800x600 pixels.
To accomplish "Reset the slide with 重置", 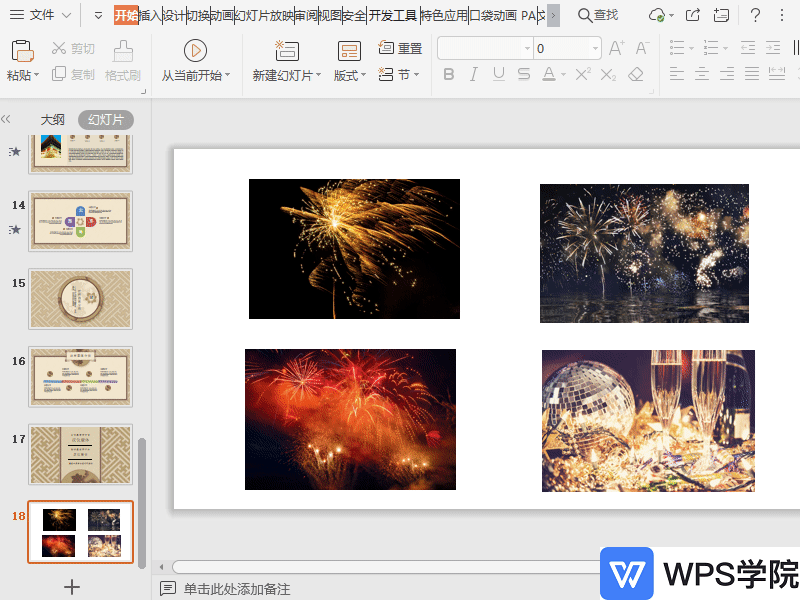I will coord(401,48).
